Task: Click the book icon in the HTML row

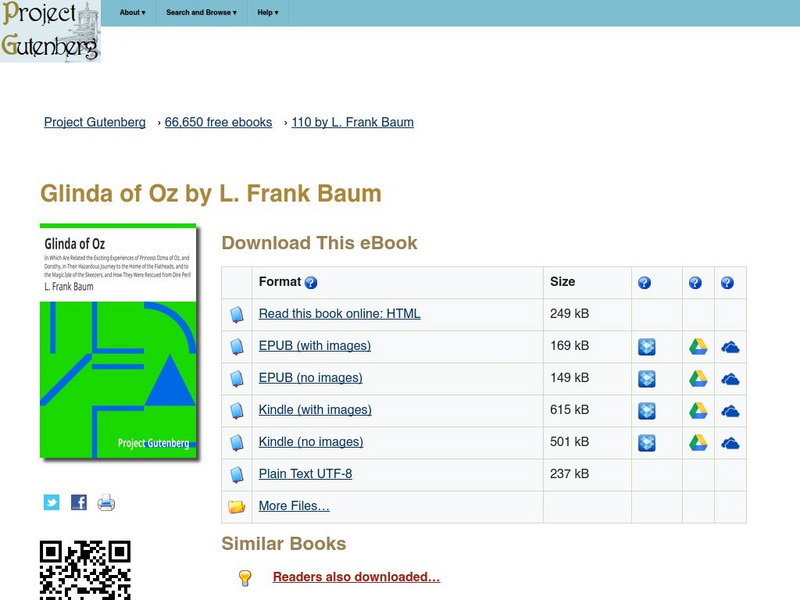Action: (x=237, y=314)
